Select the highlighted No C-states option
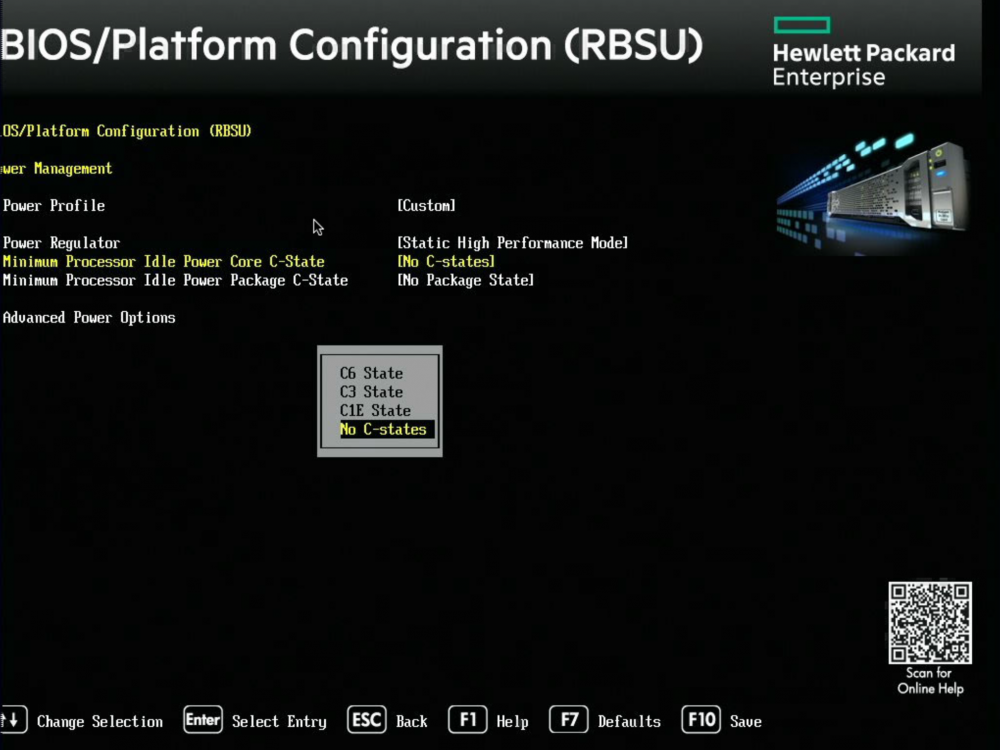Screen dimensions: 1000x750 tap(386, 429)
